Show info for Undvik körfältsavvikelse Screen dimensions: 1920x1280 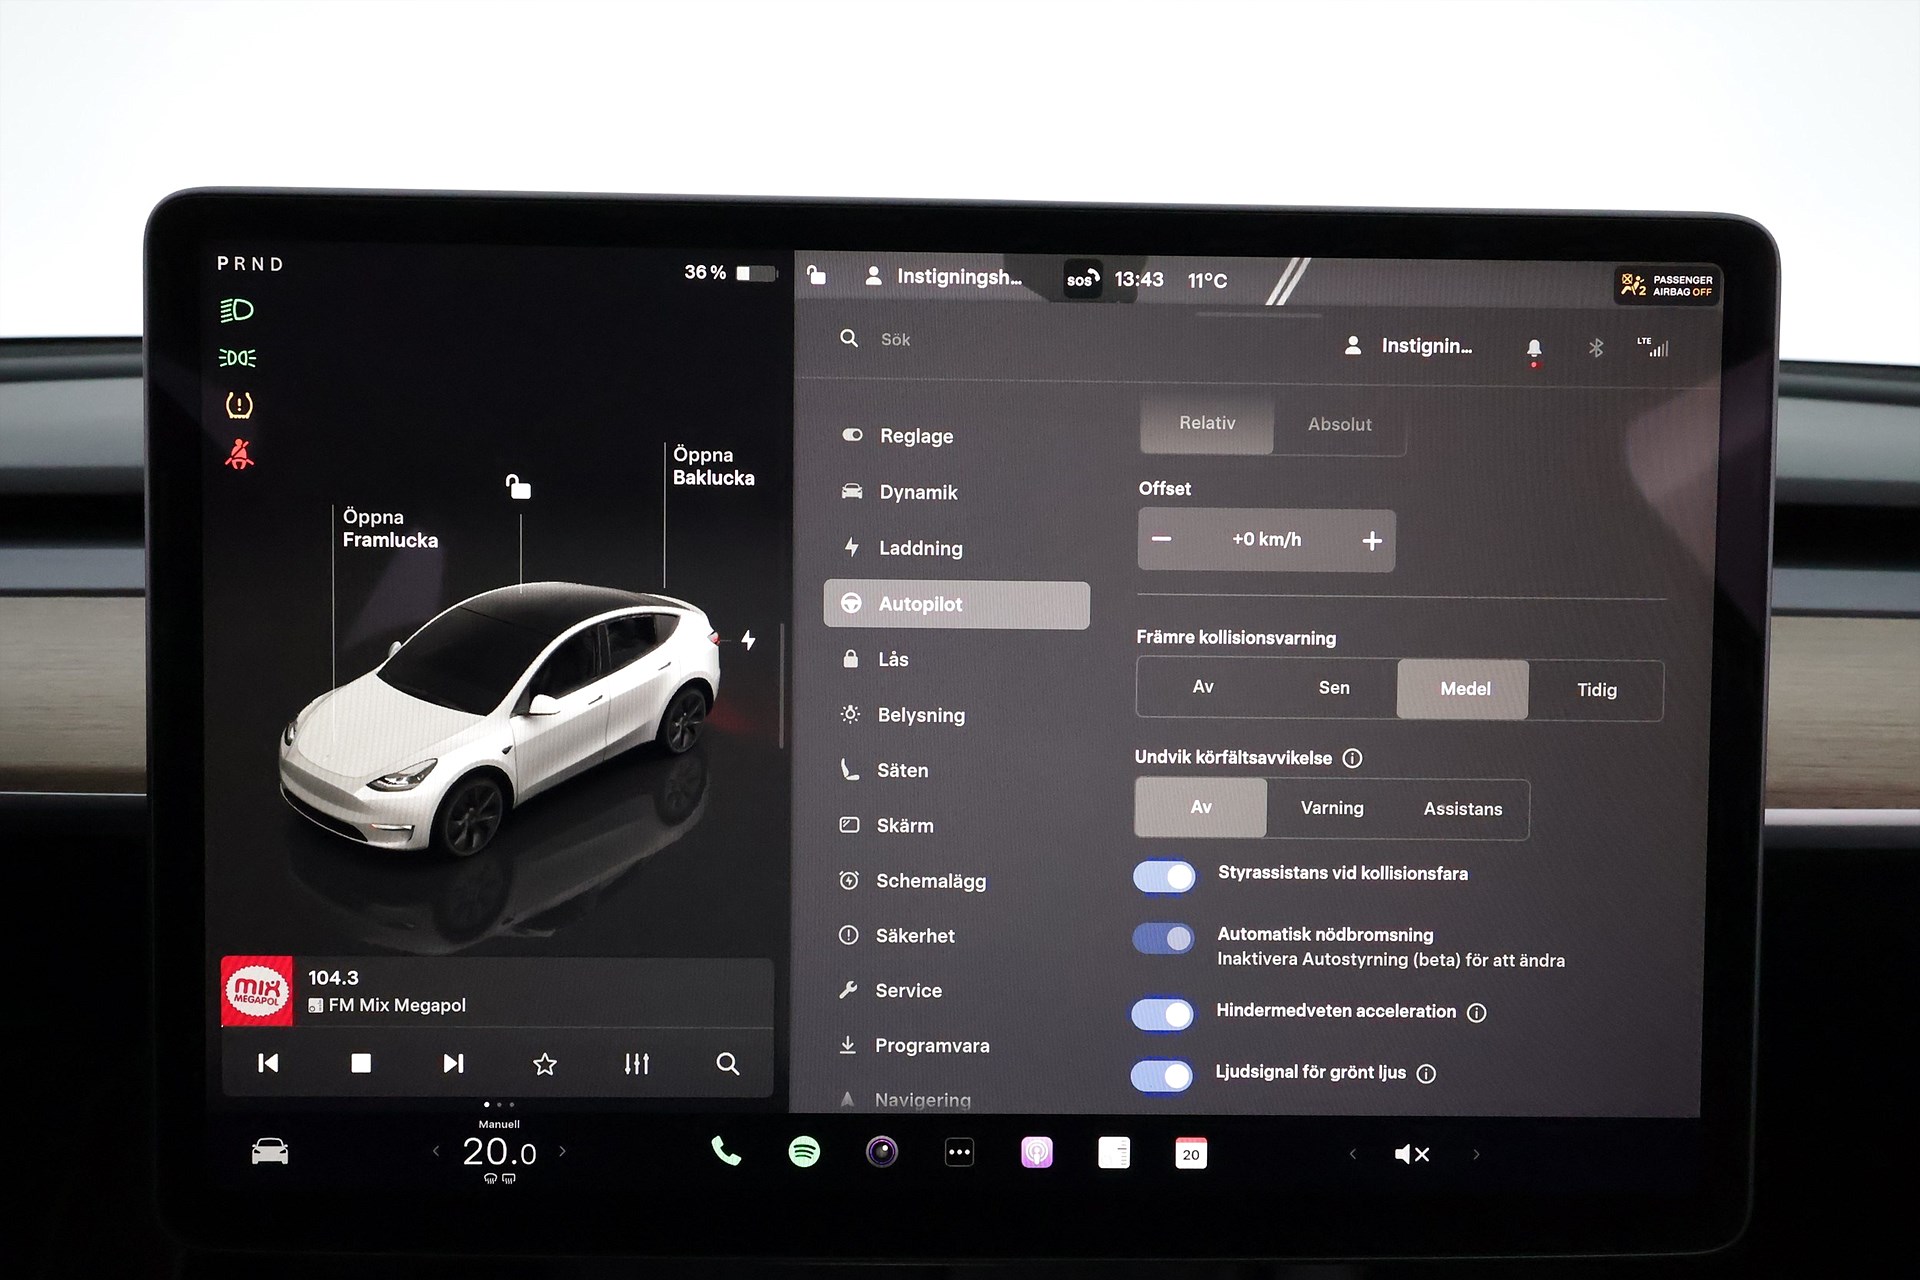coord(1352,758)
